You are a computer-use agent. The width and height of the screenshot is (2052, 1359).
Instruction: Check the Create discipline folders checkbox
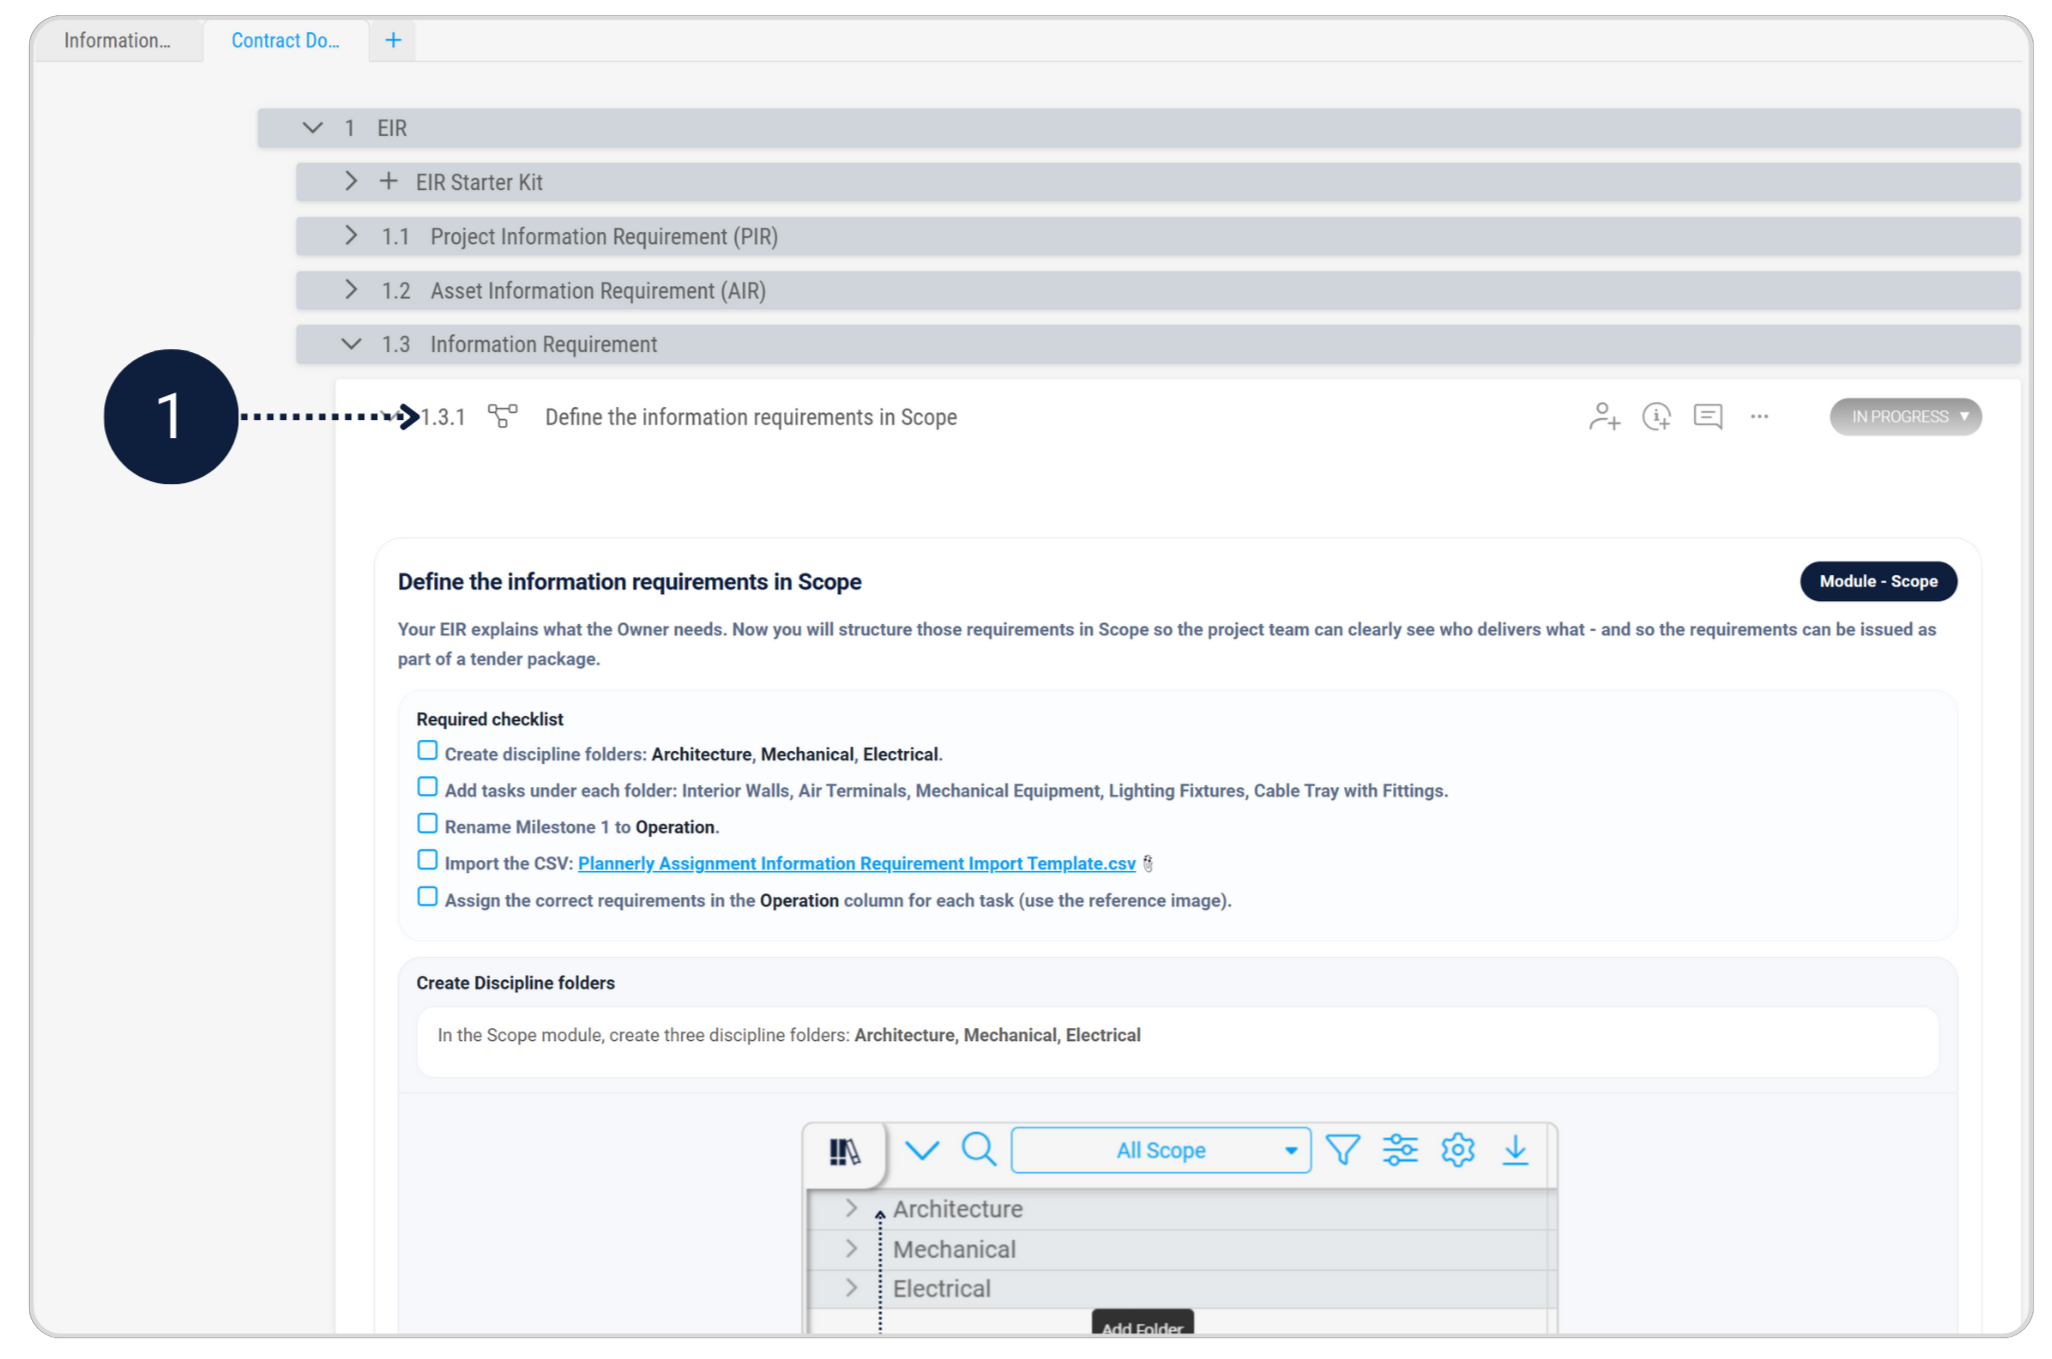427,751
